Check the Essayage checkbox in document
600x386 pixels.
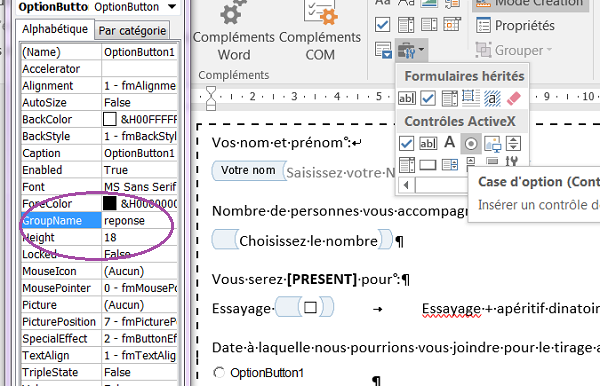click(x=310, y=308)
